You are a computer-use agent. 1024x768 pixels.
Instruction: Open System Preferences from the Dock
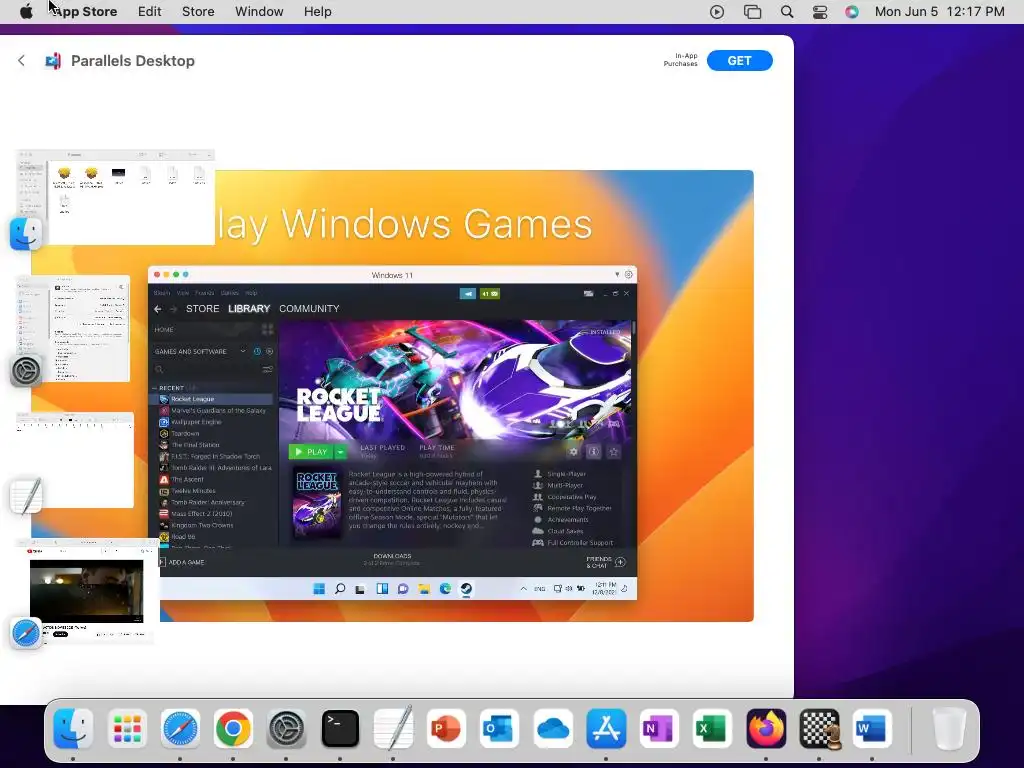pos(287,728)
